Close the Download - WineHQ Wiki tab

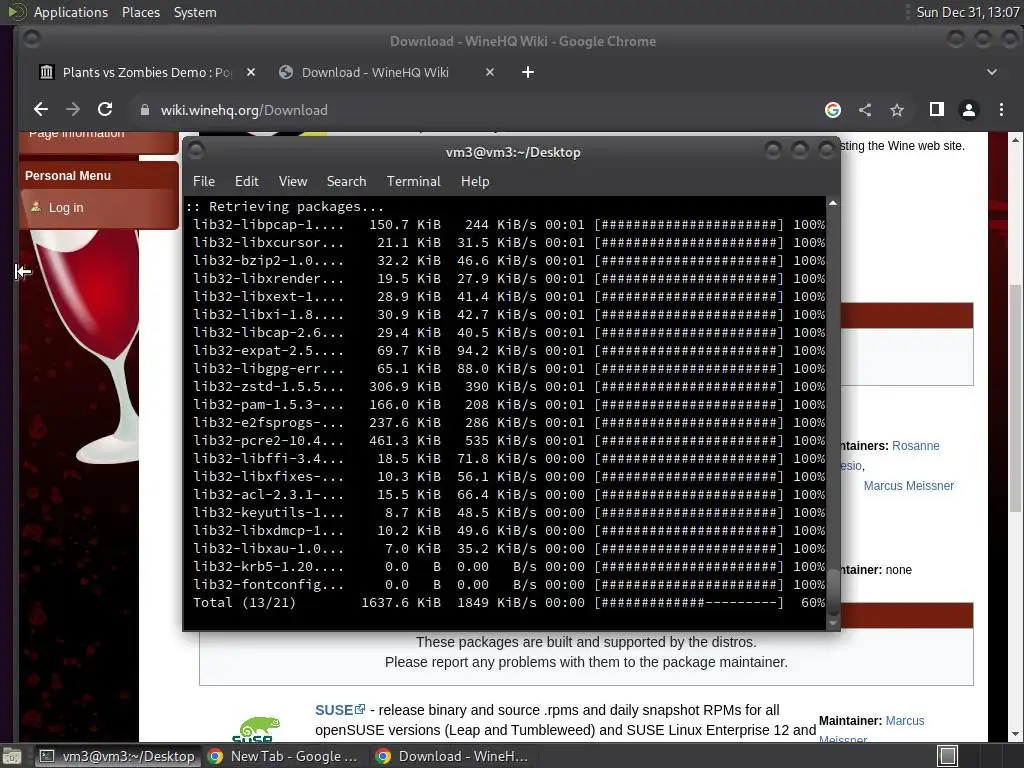tap(490, 72)
